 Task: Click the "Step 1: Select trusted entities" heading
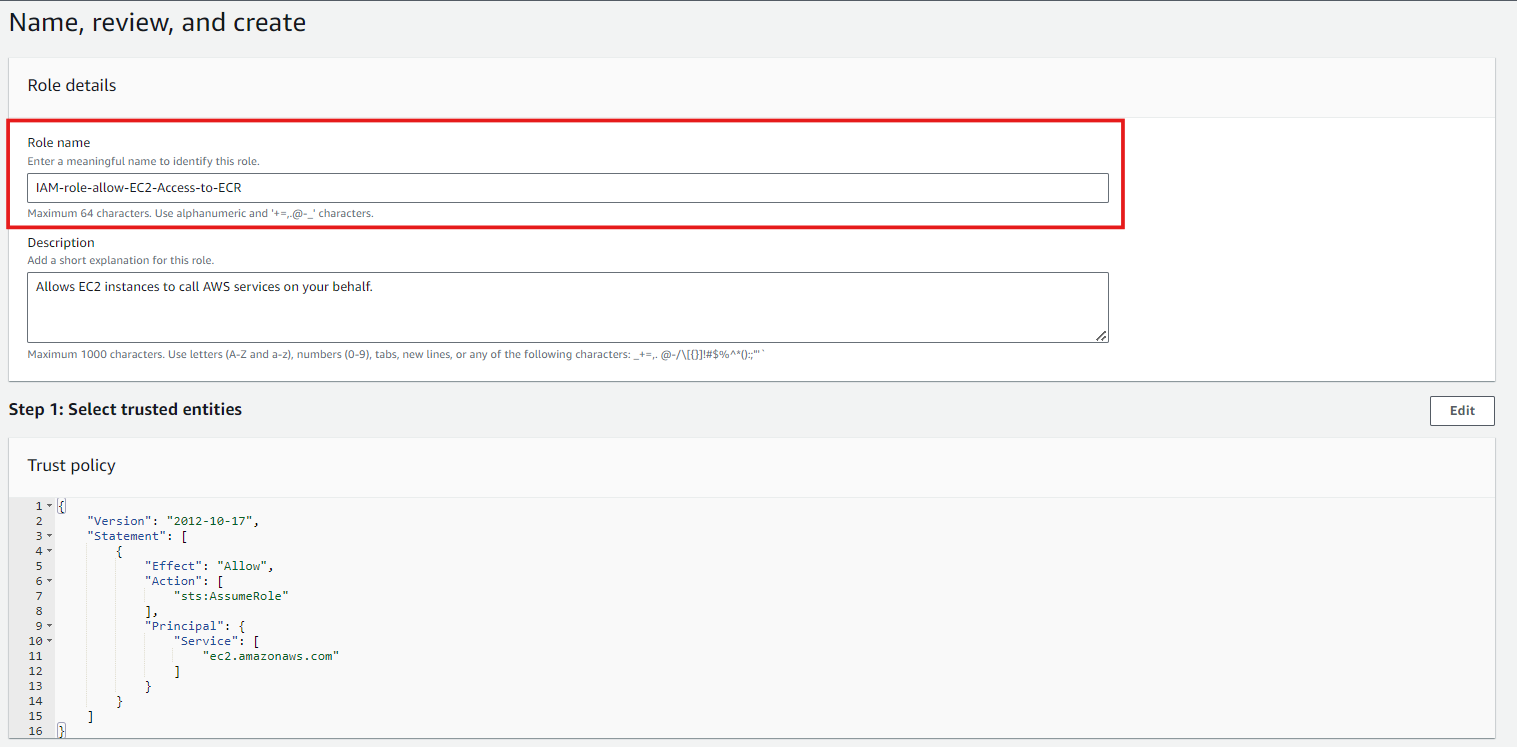point(125,409)
